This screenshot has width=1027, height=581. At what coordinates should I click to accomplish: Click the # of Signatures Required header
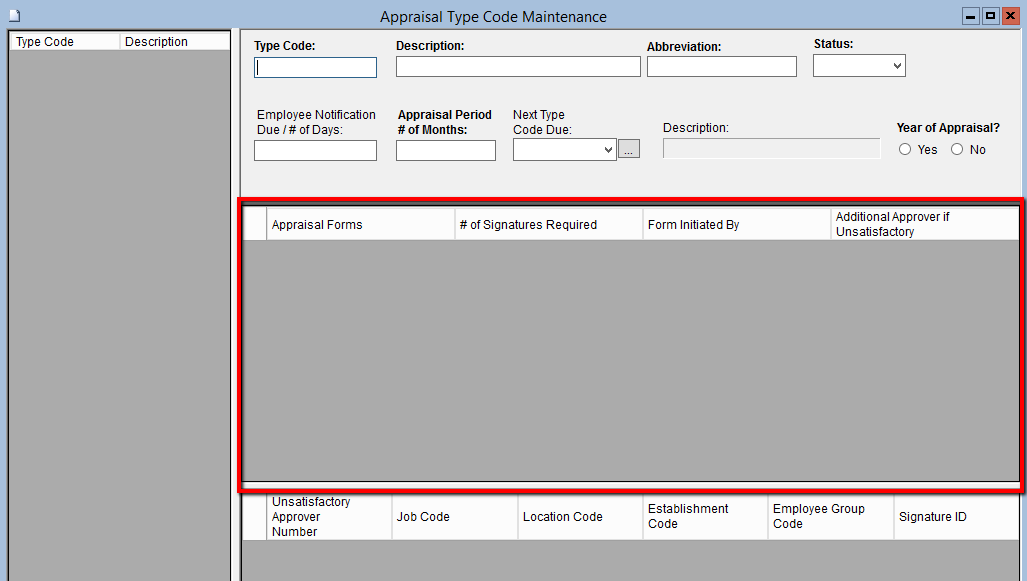(x=548, y=225)
